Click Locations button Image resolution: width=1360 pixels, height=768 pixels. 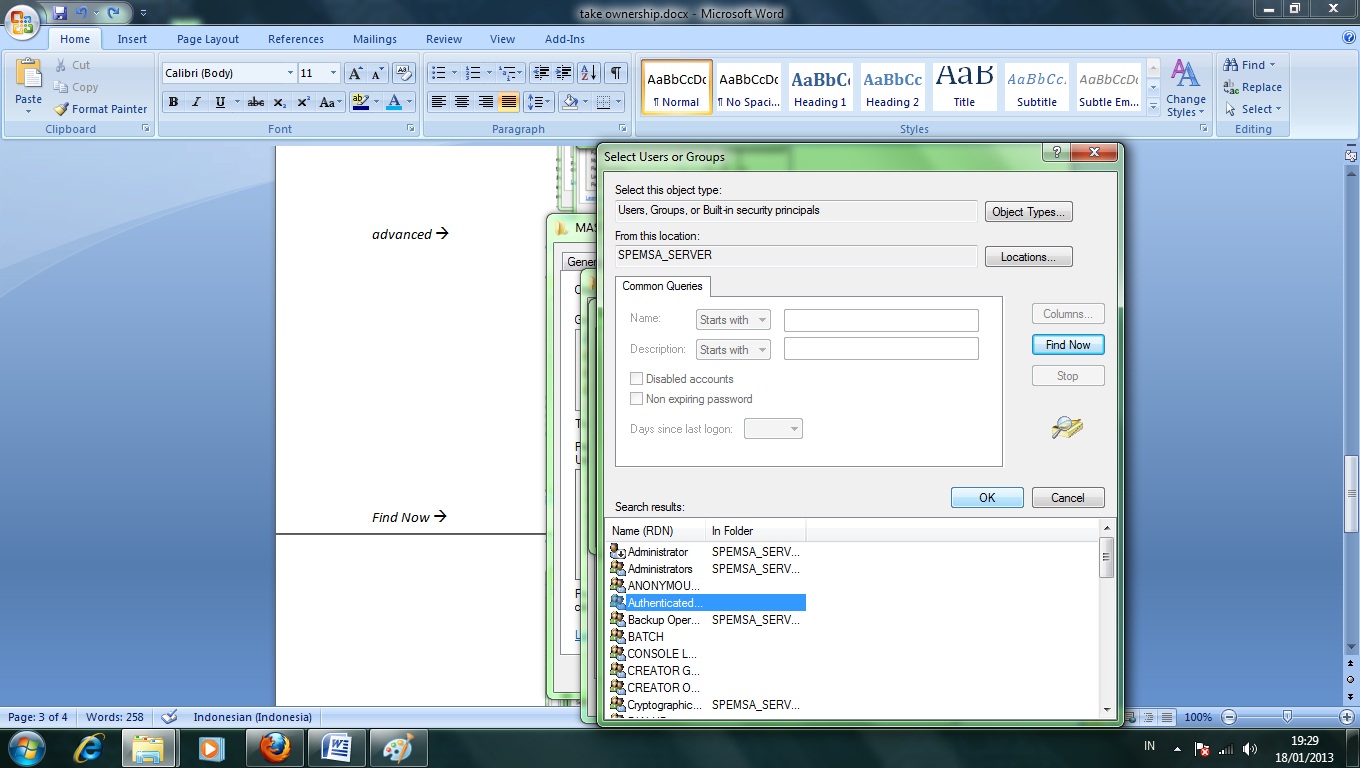pyautogui.click(x=1029, y=257)
